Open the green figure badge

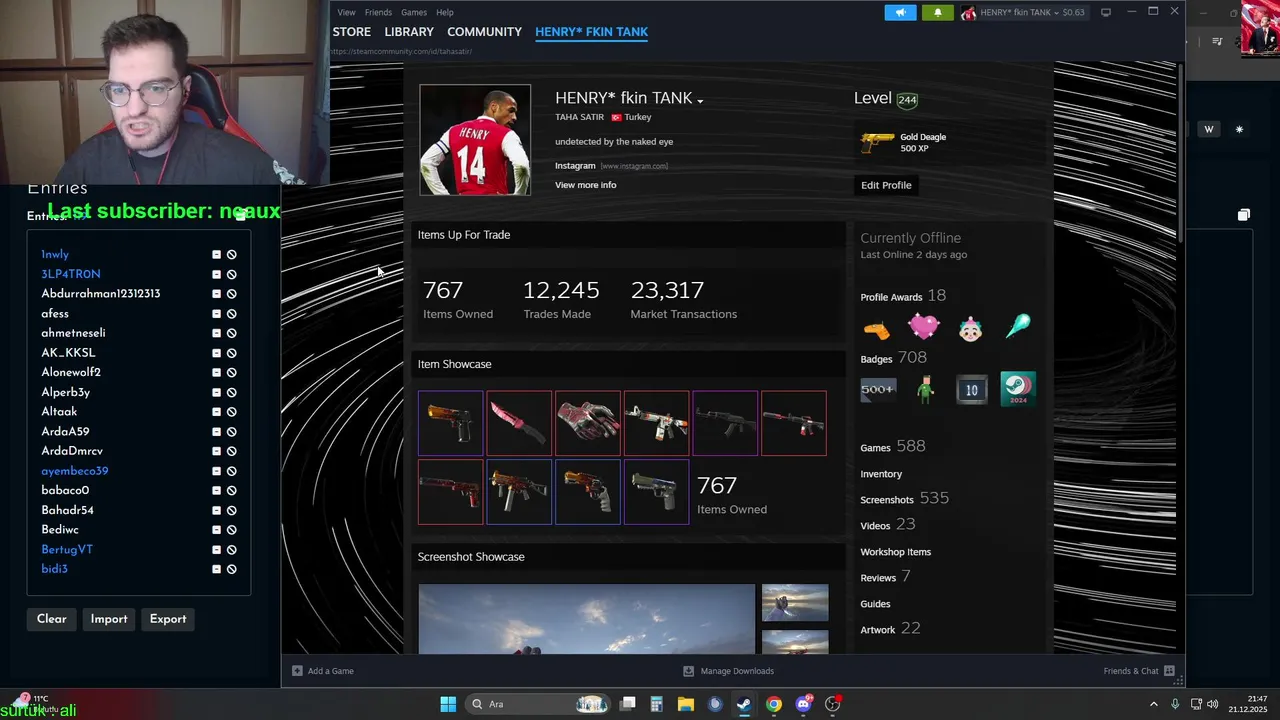925,389
